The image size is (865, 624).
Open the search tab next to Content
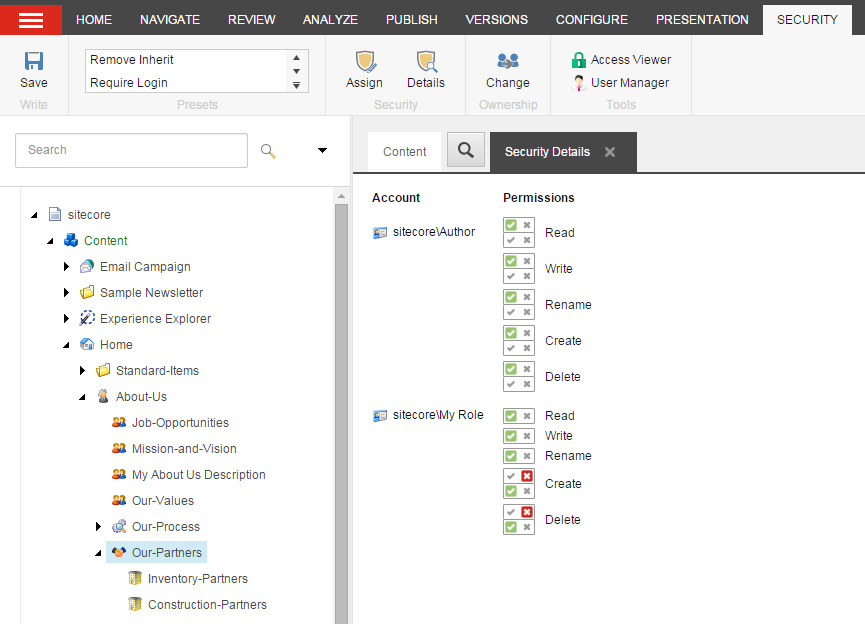[x=465, y=151]
